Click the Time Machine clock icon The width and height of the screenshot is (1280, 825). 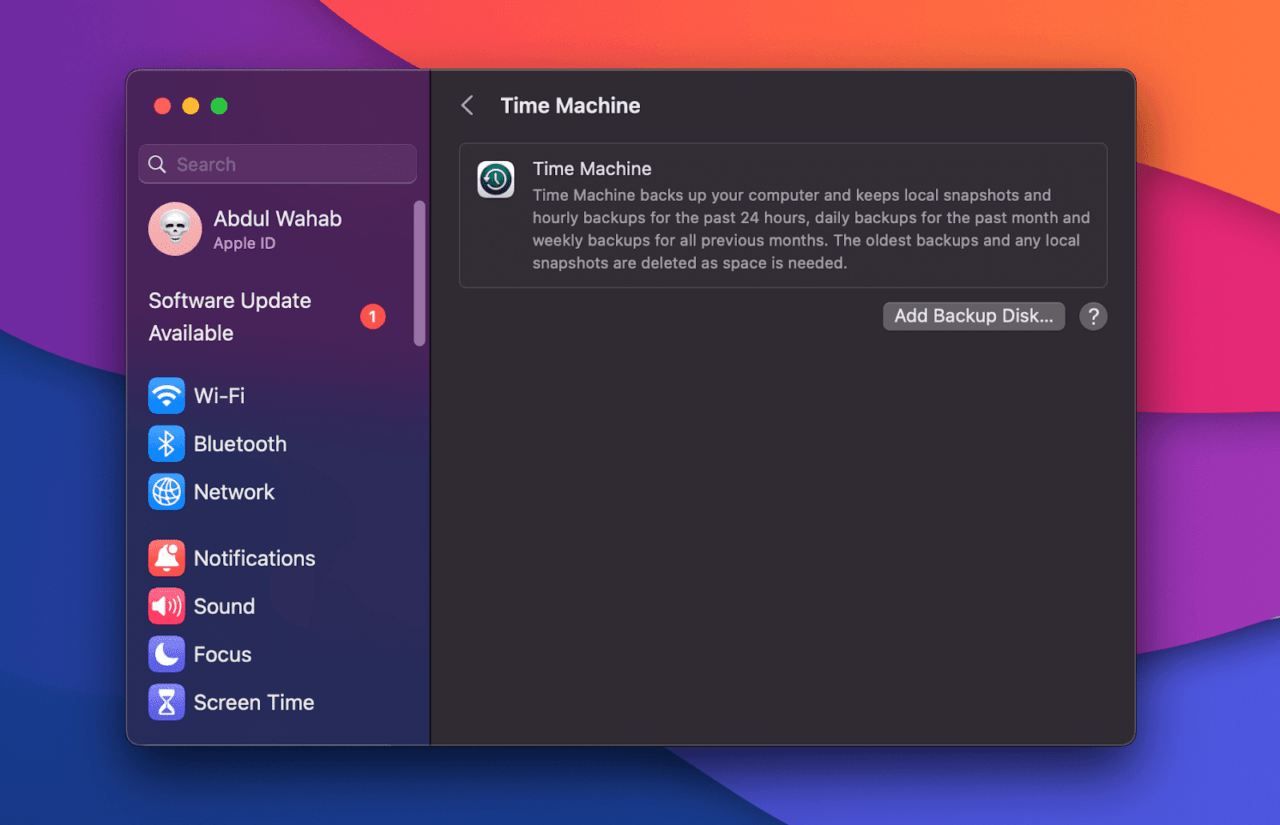click(x=496, y=180)
